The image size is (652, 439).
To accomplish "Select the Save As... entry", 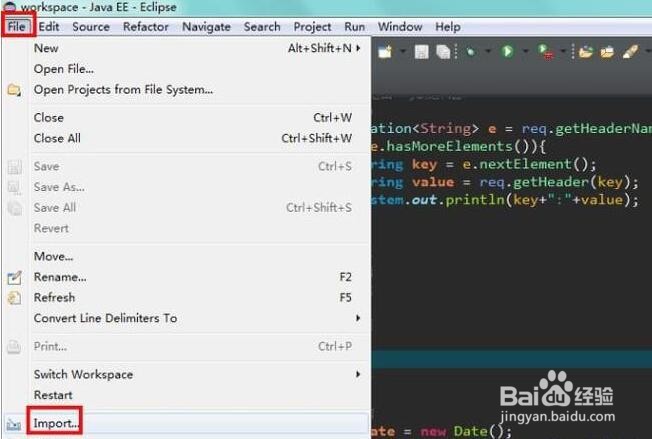I will pyautogui.click(x=186, y=187).
